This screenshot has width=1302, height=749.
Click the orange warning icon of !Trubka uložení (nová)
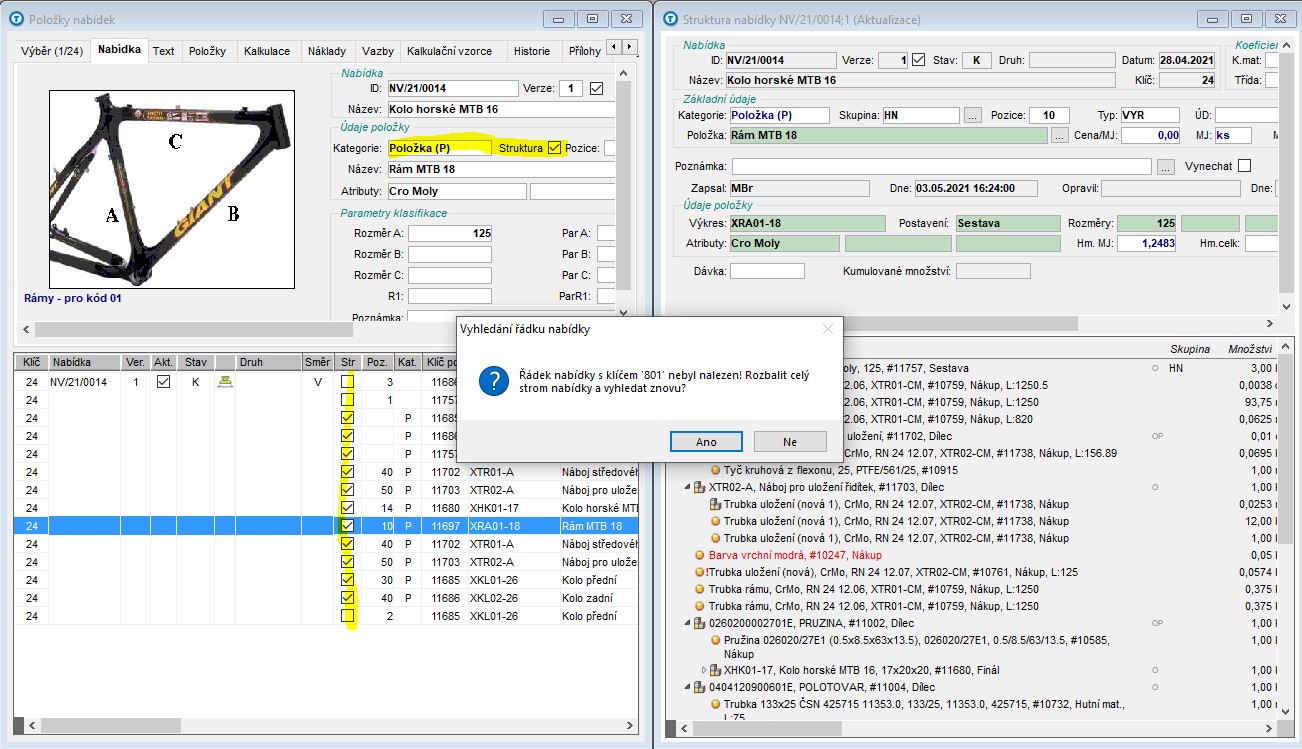(701, 572)
